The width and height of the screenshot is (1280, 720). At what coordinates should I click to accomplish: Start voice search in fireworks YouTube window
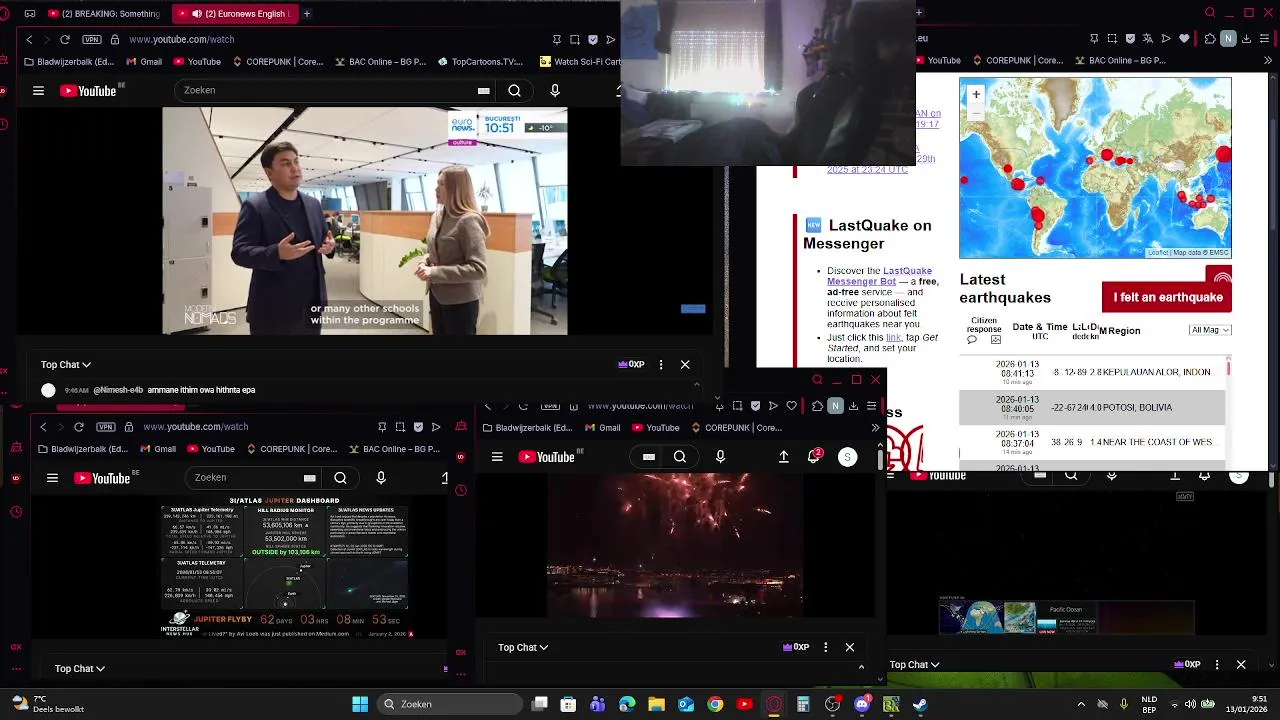coord(720,457)
